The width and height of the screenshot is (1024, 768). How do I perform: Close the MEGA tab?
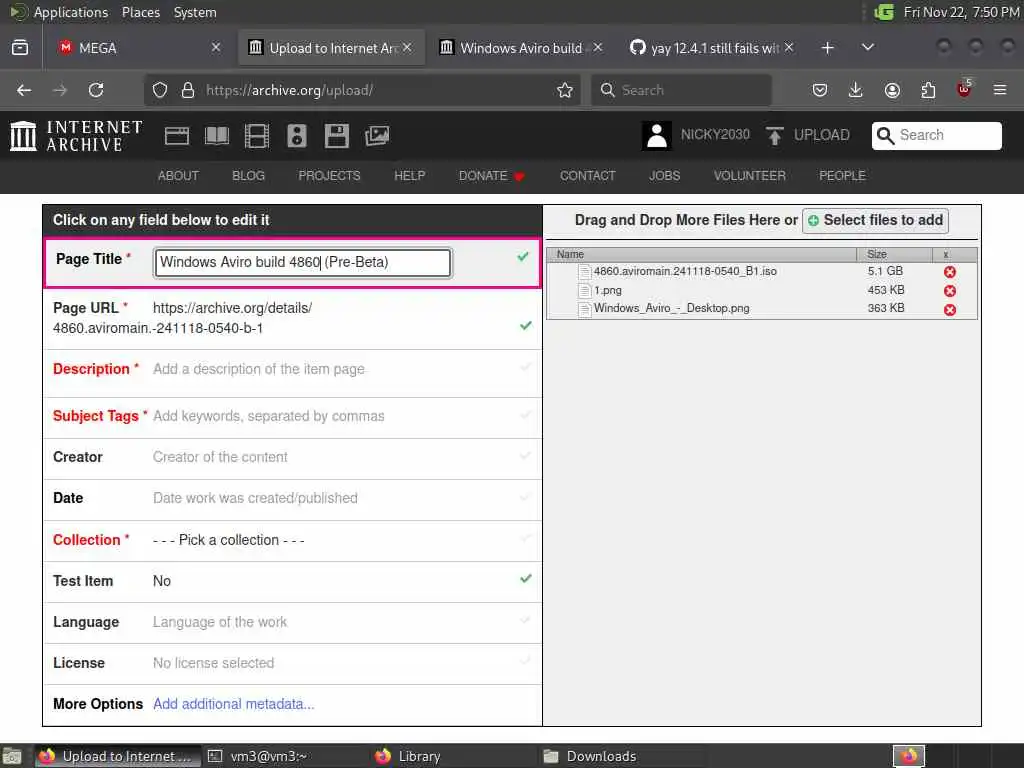click(x=216, y=48)
